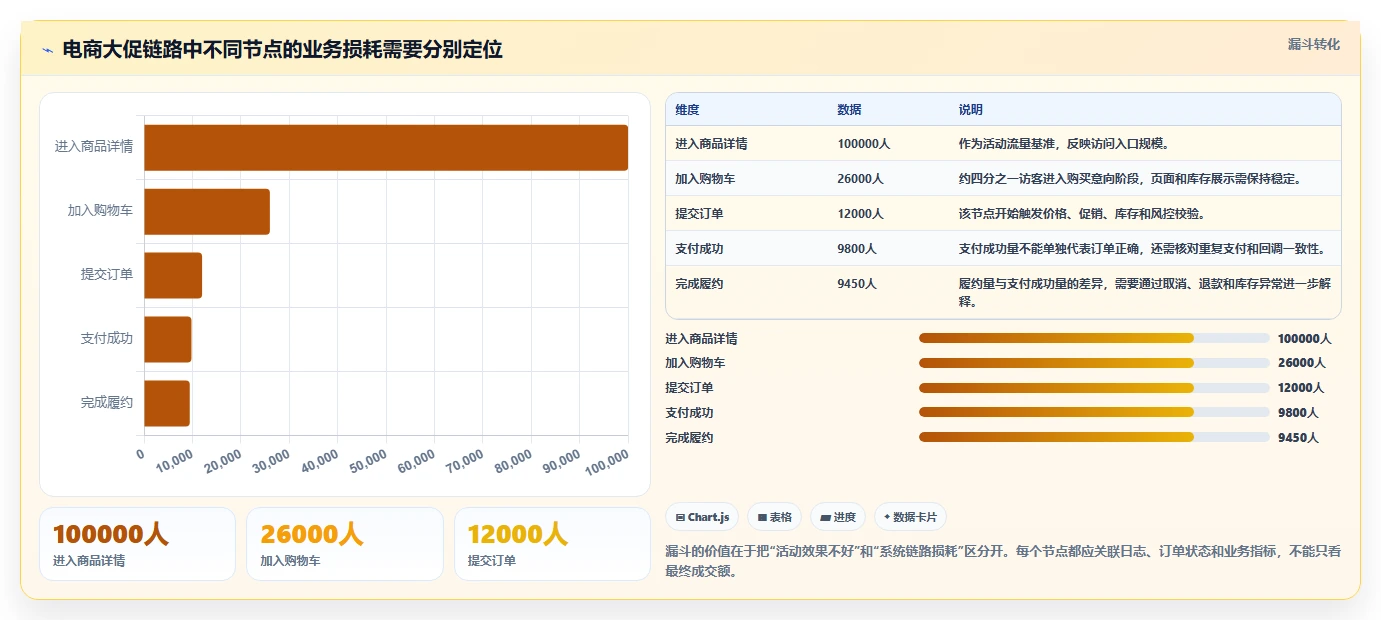Select the Chart.js chip
The width and height of the screenshot is (1381, 620).
click(x=702, y=517)
